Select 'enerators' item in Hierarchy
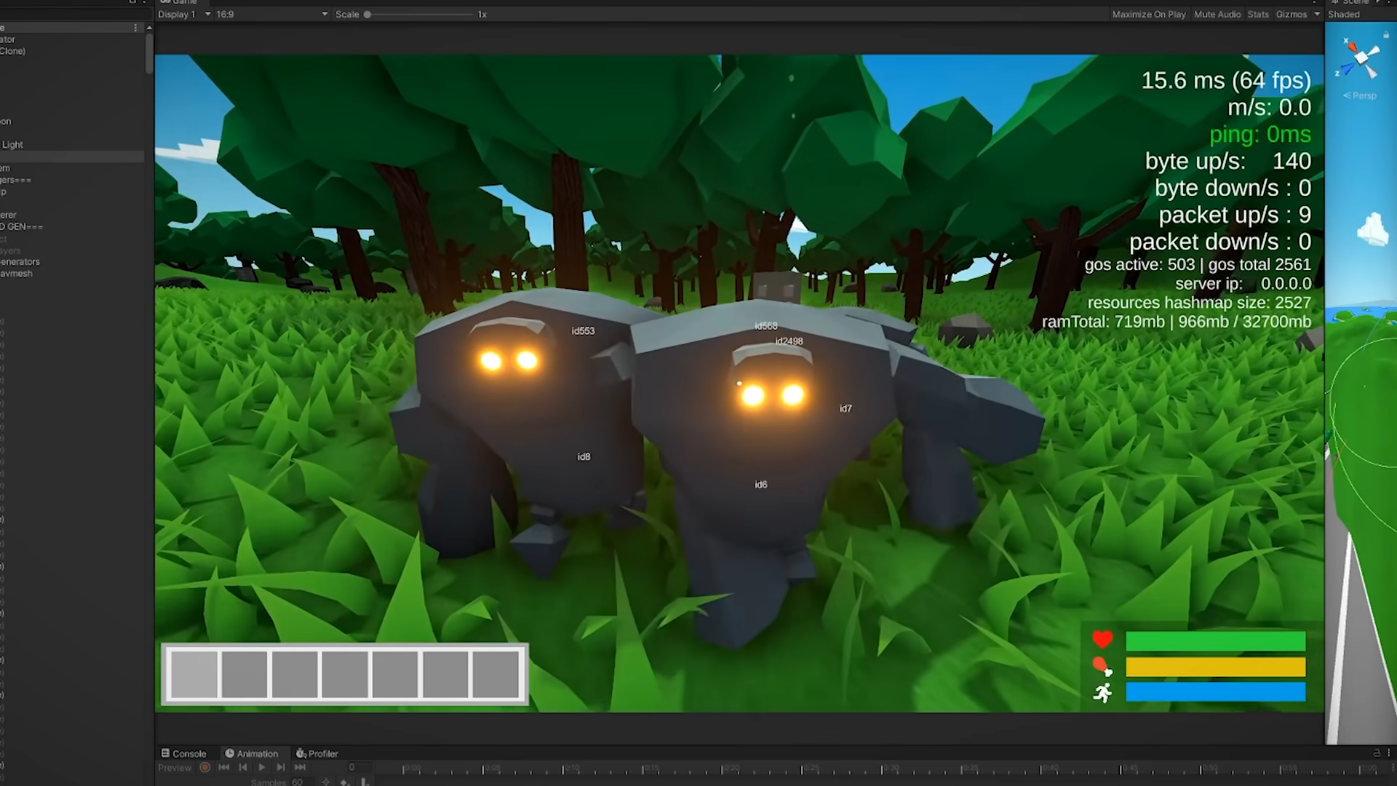Image resolution: width=1397 pixels, height=786 pixels. [x=20, y=262]
